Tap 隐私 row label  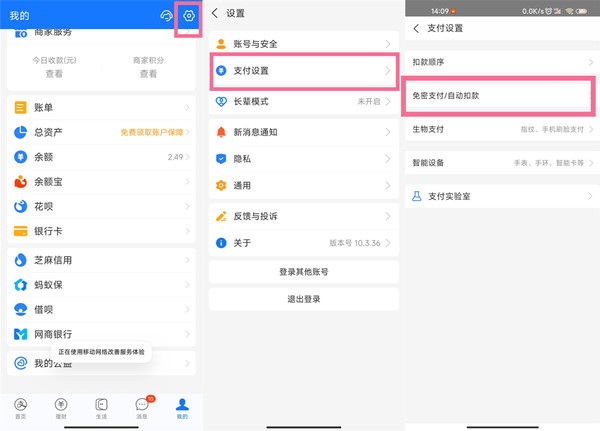[242, 158]
